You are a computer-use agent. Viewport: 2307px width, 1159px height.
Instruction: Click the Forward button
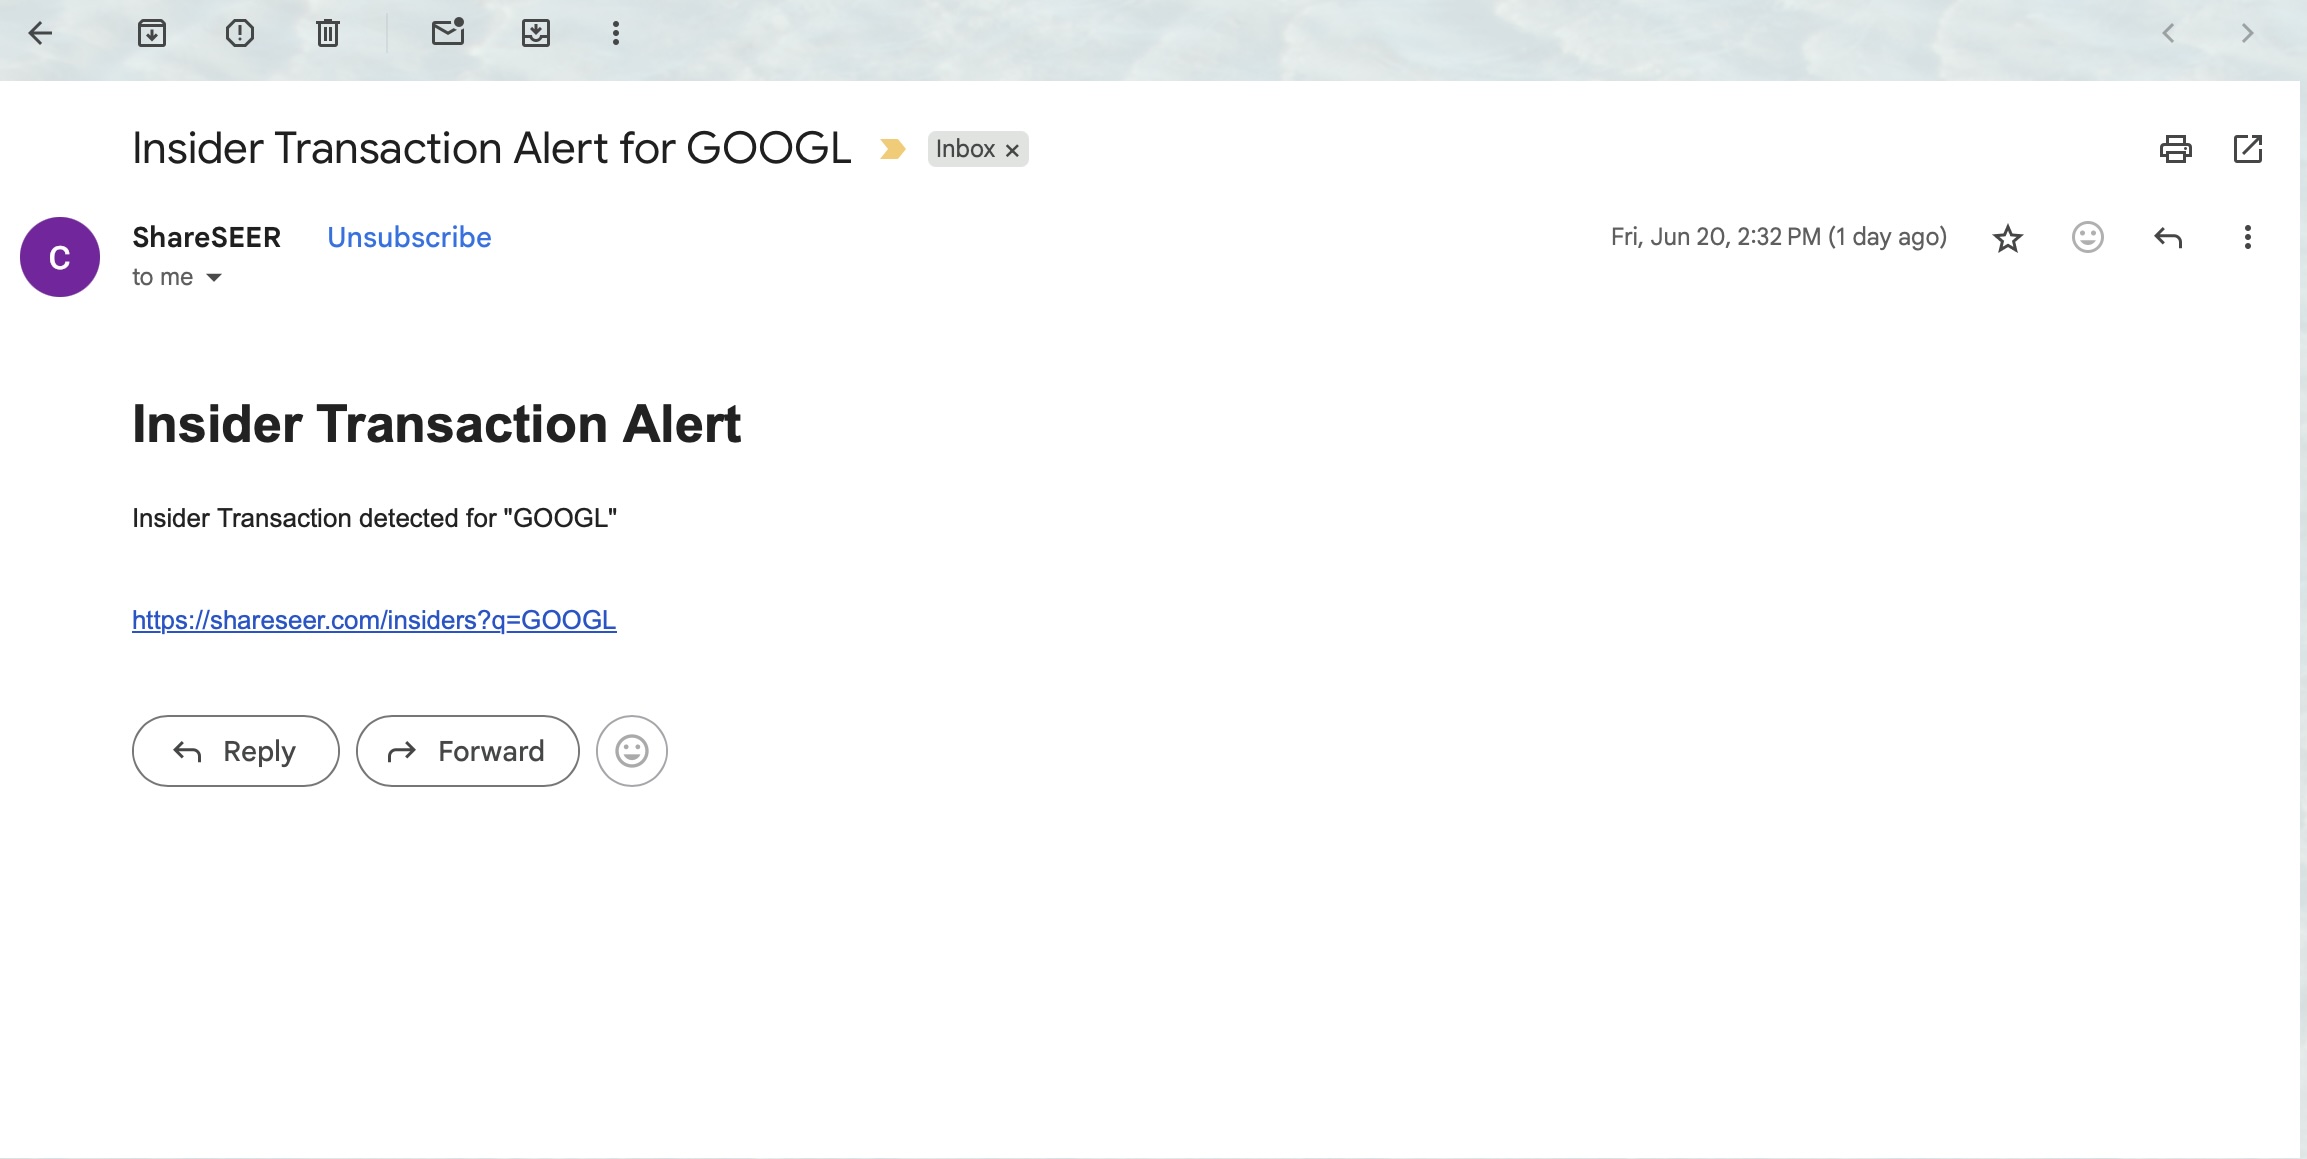(466, 751)
